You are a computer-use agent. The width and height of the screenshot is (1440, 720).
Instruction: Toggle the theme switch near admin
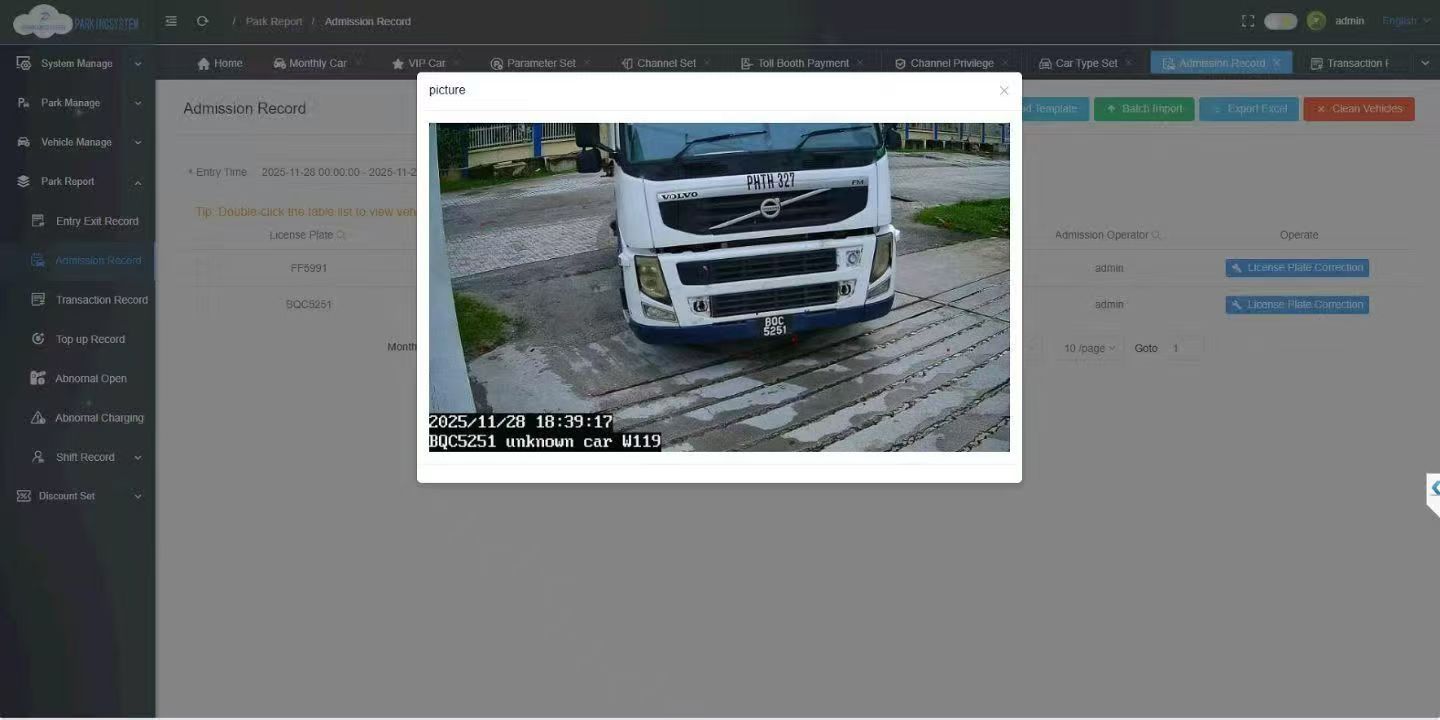pyautogui.click(x=1280, y=21)
